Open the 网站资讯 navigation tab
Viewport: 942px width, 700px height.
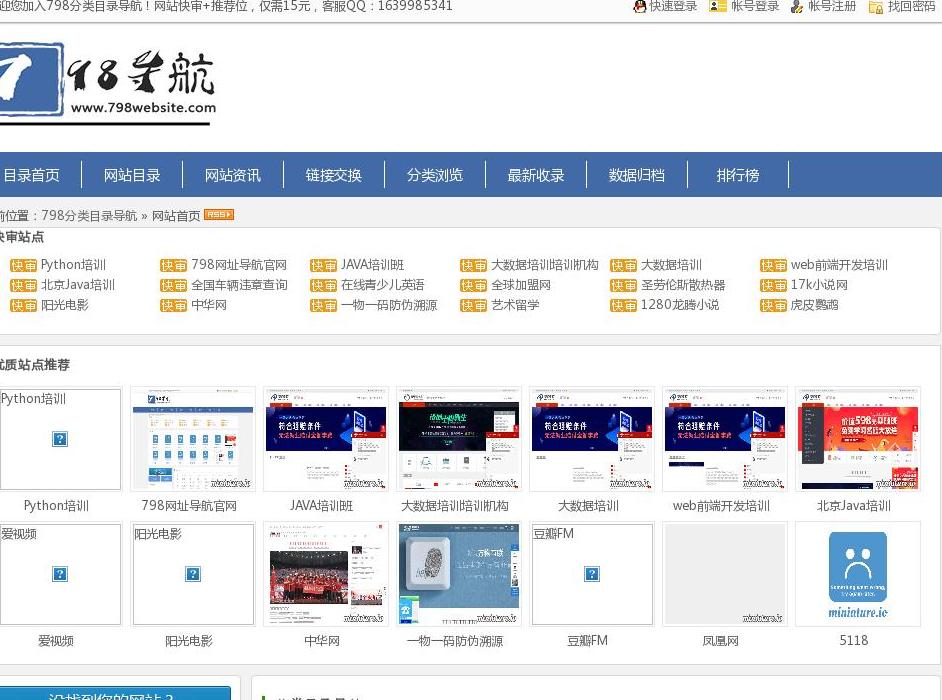232,175
